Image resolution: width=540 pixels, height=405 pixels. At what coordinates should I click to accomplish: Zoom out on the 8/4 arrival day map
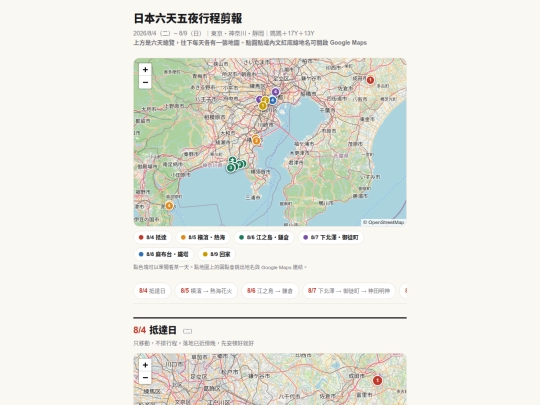[145, 377]
